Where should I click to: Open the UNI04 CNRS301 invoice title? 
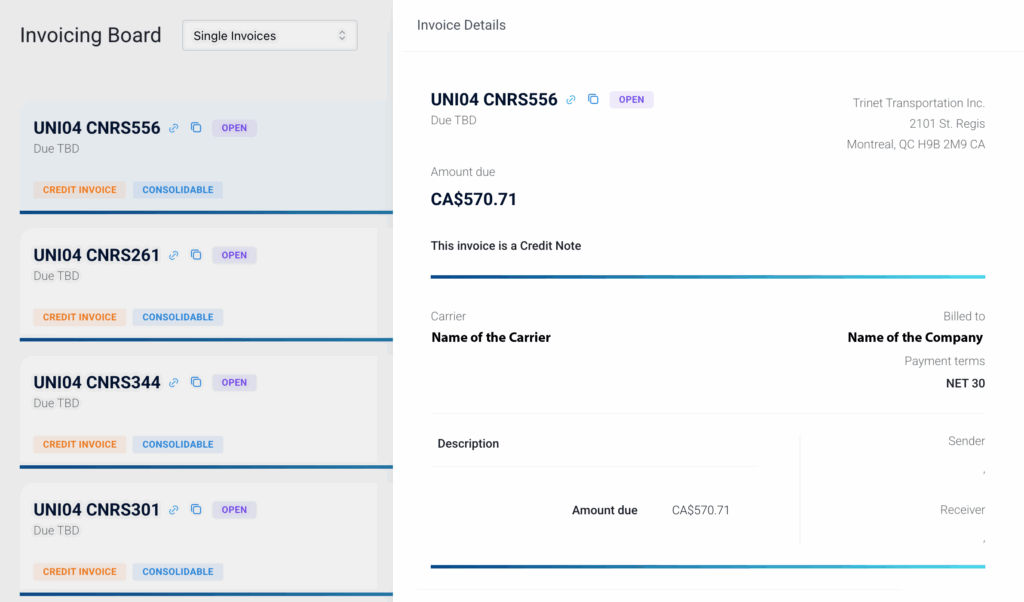[x=97, y=510]
